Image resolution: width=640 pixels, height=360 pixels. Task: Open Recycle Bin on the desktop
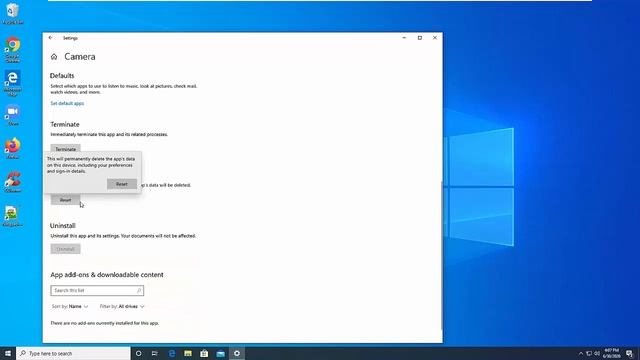(x=13, y=13)
